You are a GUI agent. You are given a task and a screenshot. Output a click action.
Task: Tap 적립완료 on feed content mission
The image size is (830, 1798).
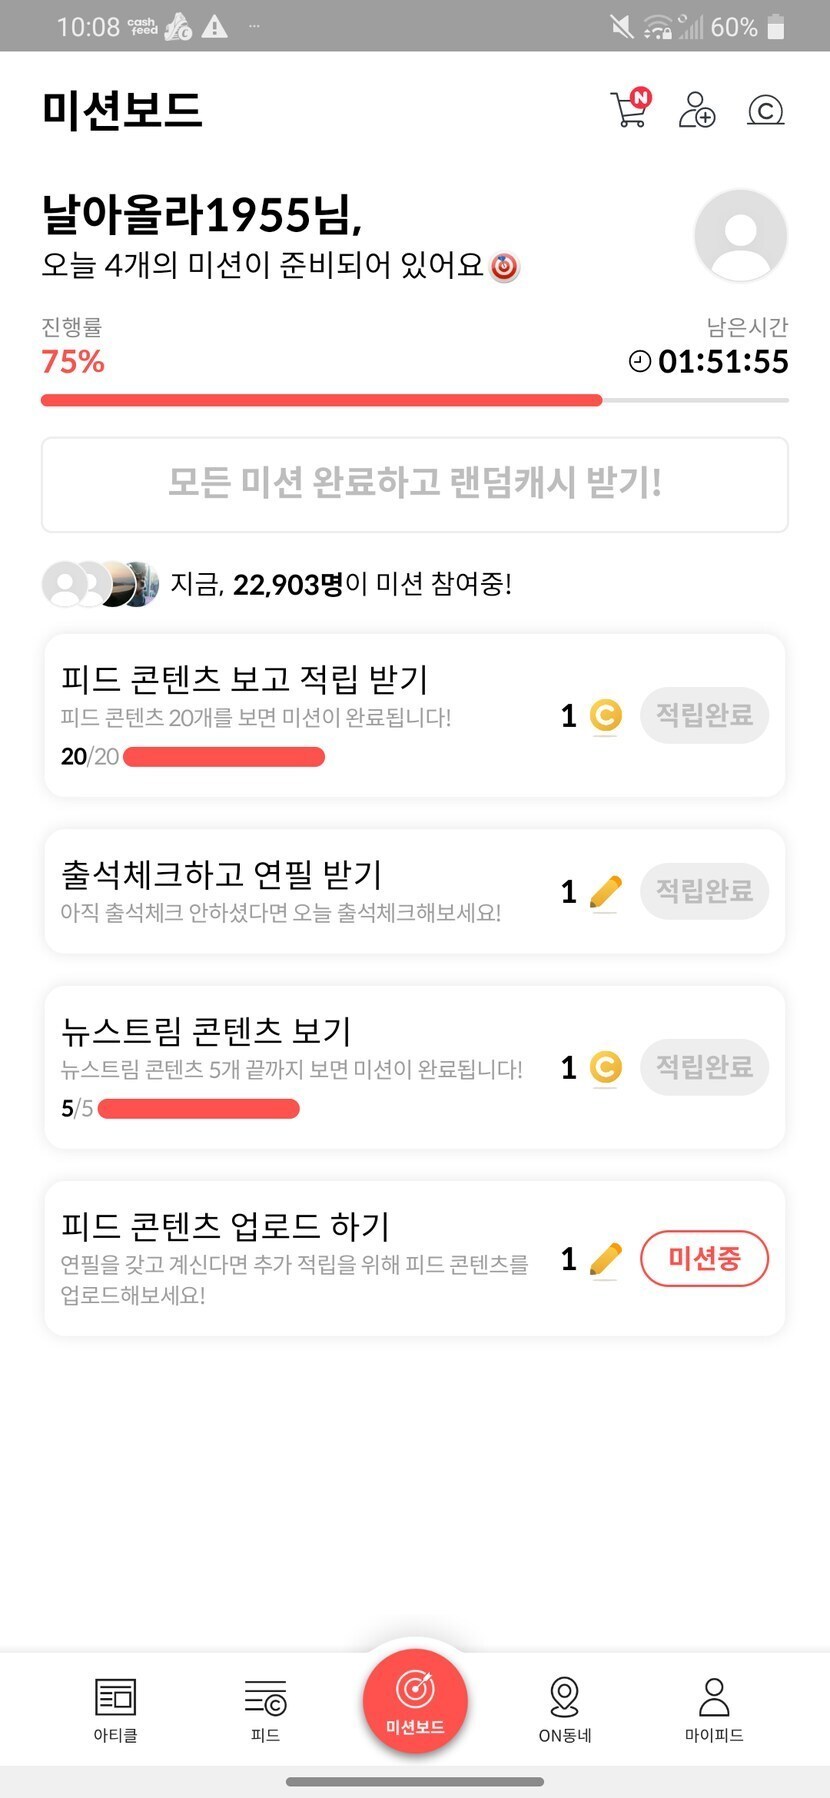pos(704,715)
